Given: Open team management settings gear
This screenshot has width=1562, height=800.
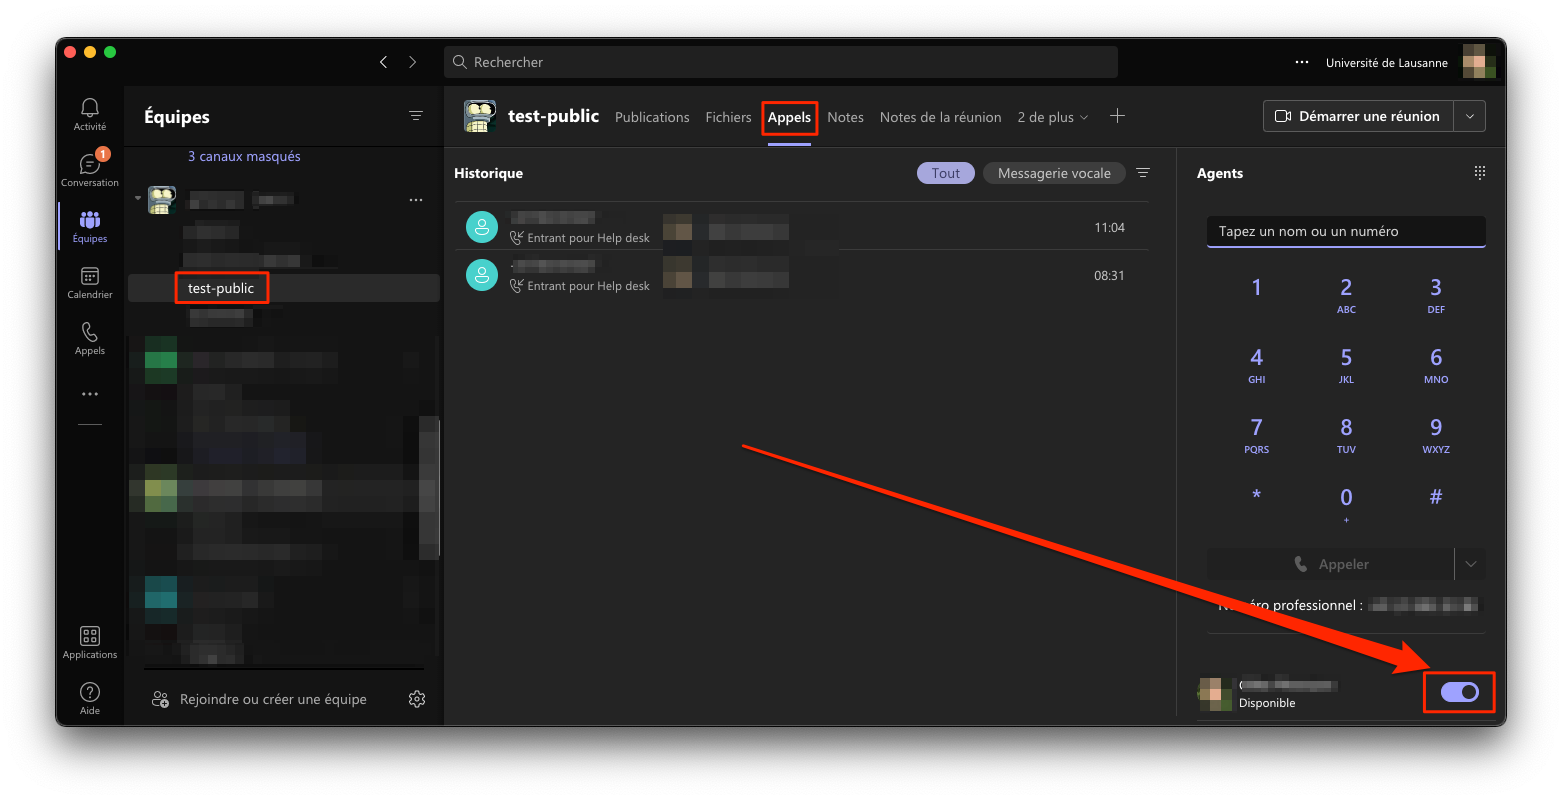Looking at the screenshot, I should (417, 699).
